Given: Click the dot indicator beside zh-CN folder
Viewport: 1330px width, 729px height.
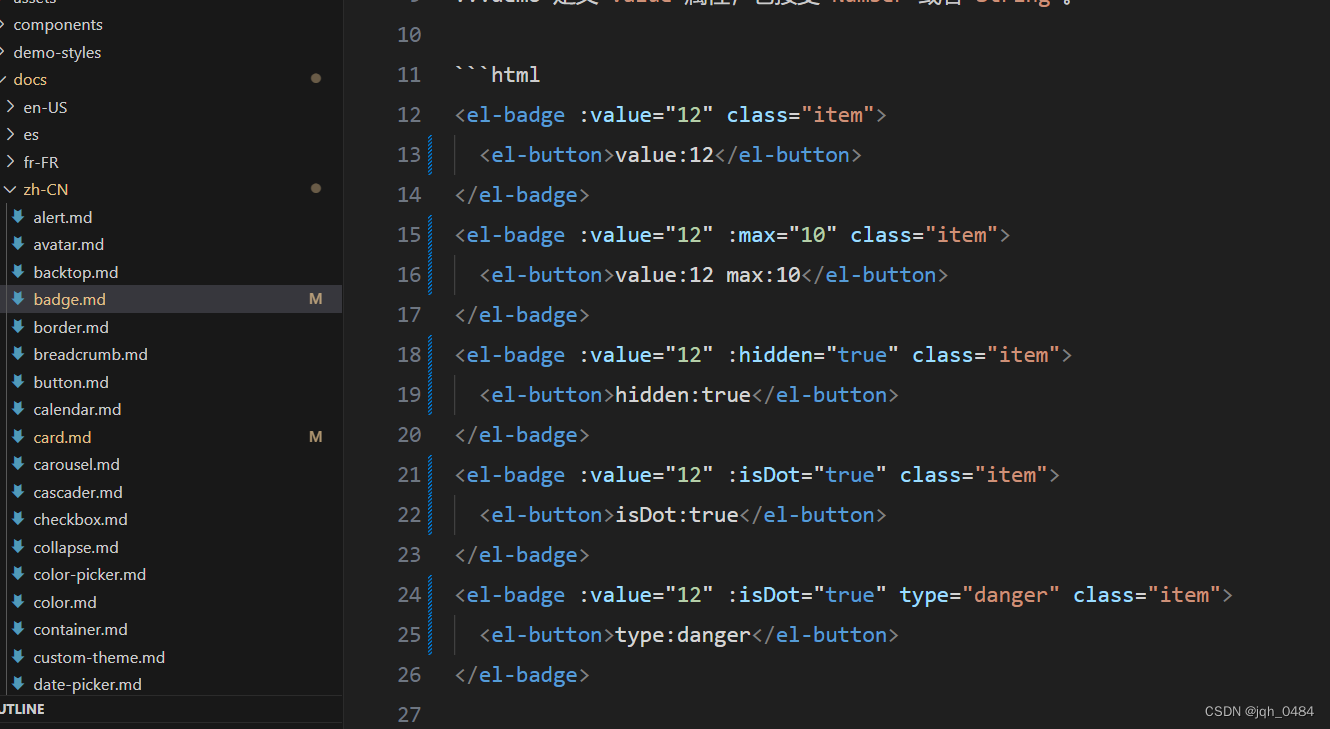Looking at the screenshot, I should click(316, 188).
